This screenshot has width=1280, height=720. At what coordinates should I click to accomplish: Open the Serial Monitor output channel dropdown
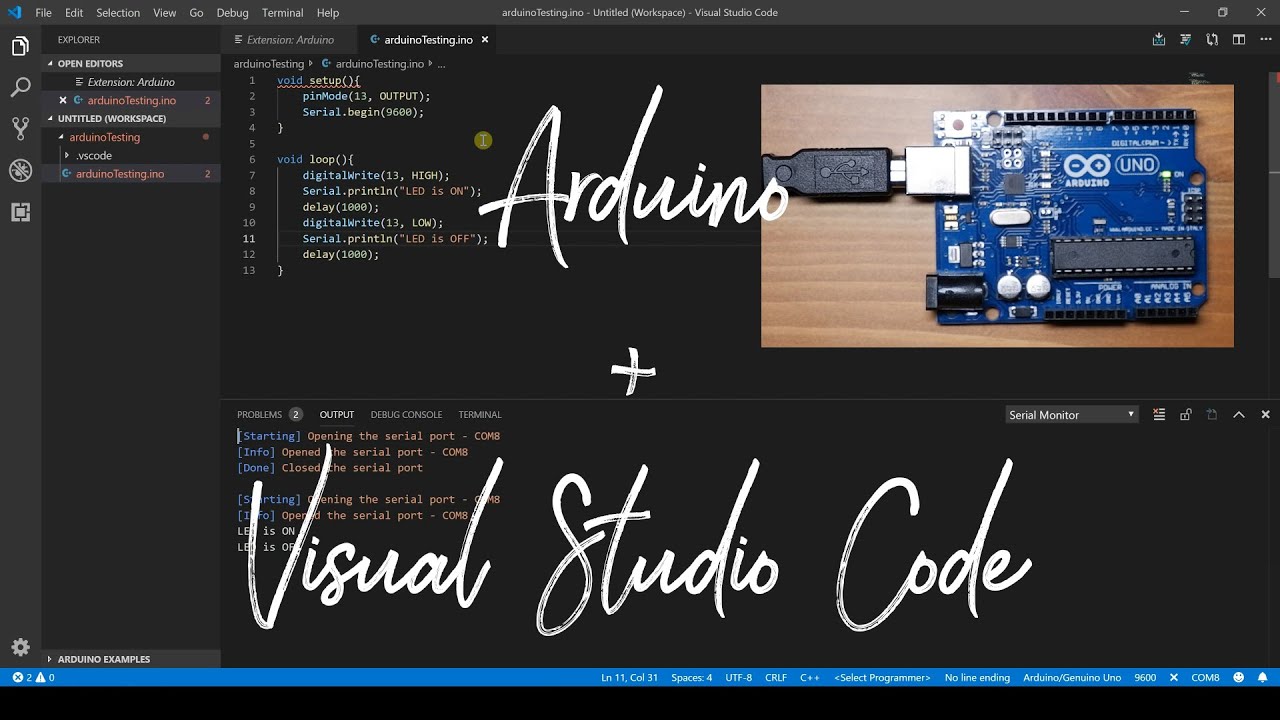pos(1072,414)
